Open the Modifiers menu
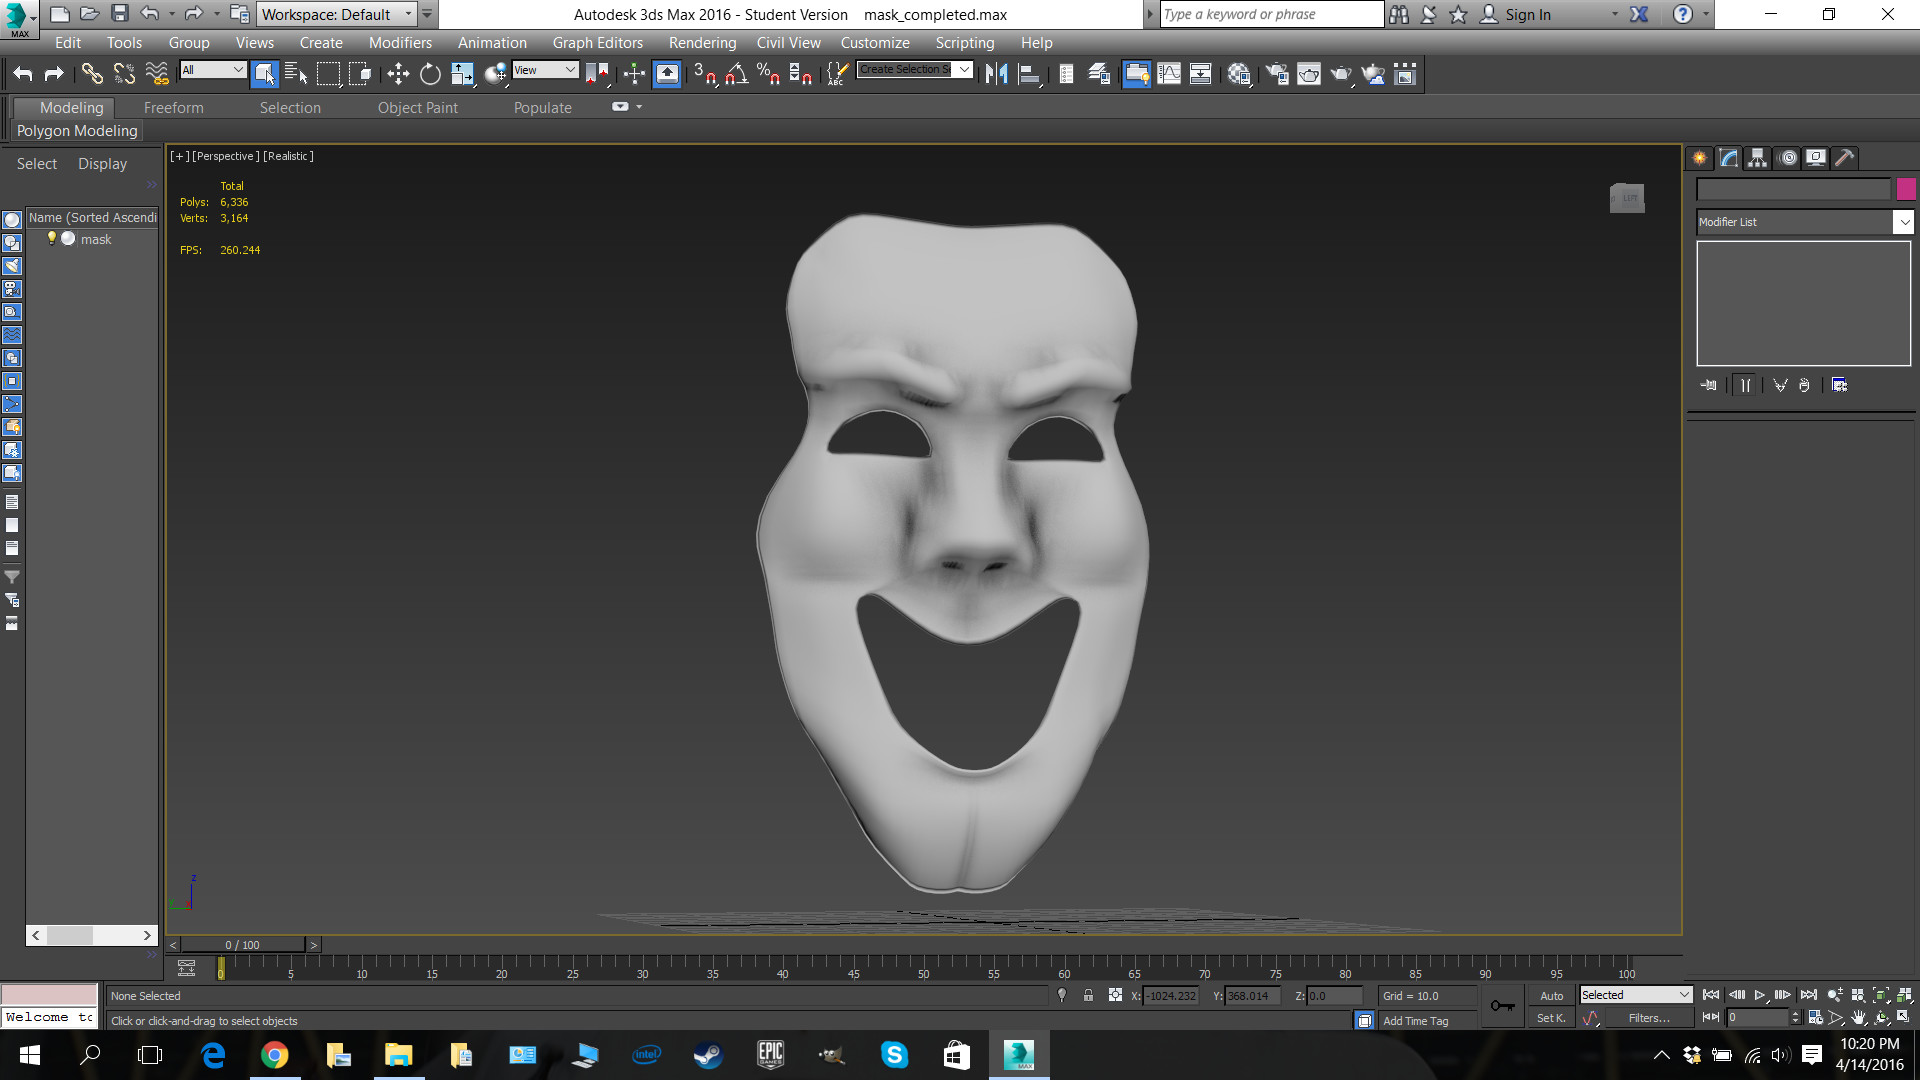This screenshot has width=1920, height=1080. pyautogui.click(x=400, y=42)
